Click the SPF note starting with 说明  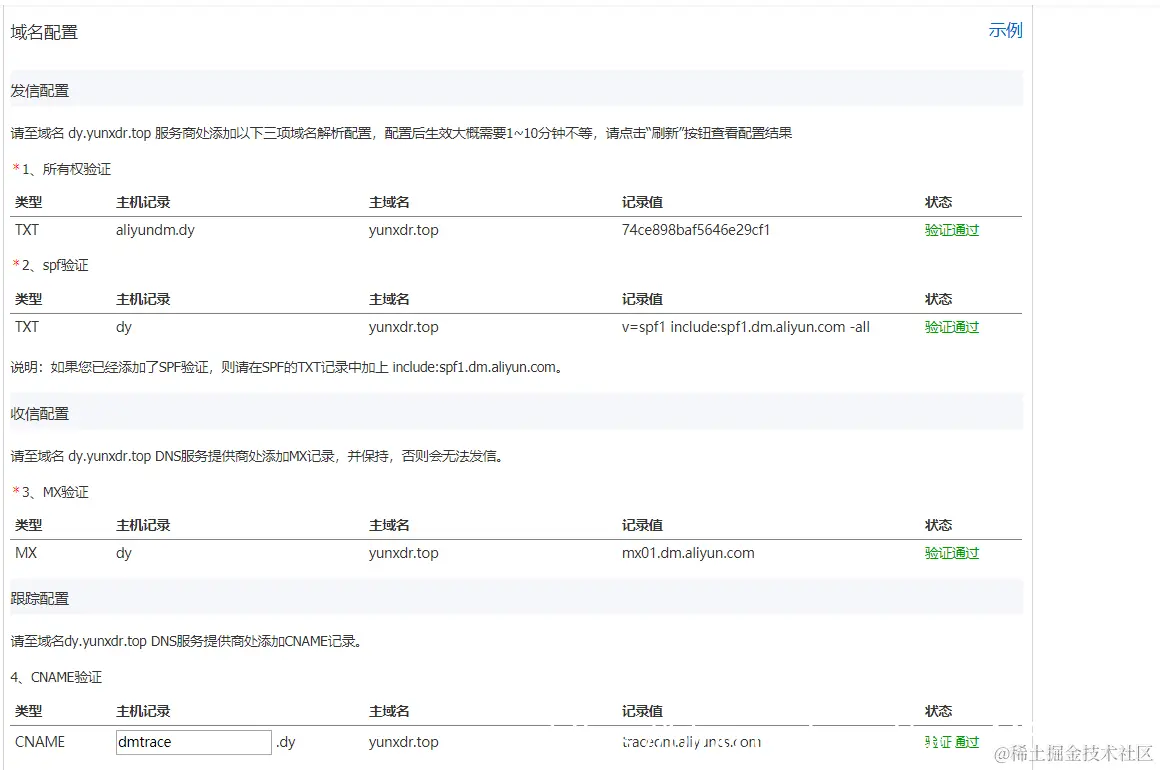(287, 367)
